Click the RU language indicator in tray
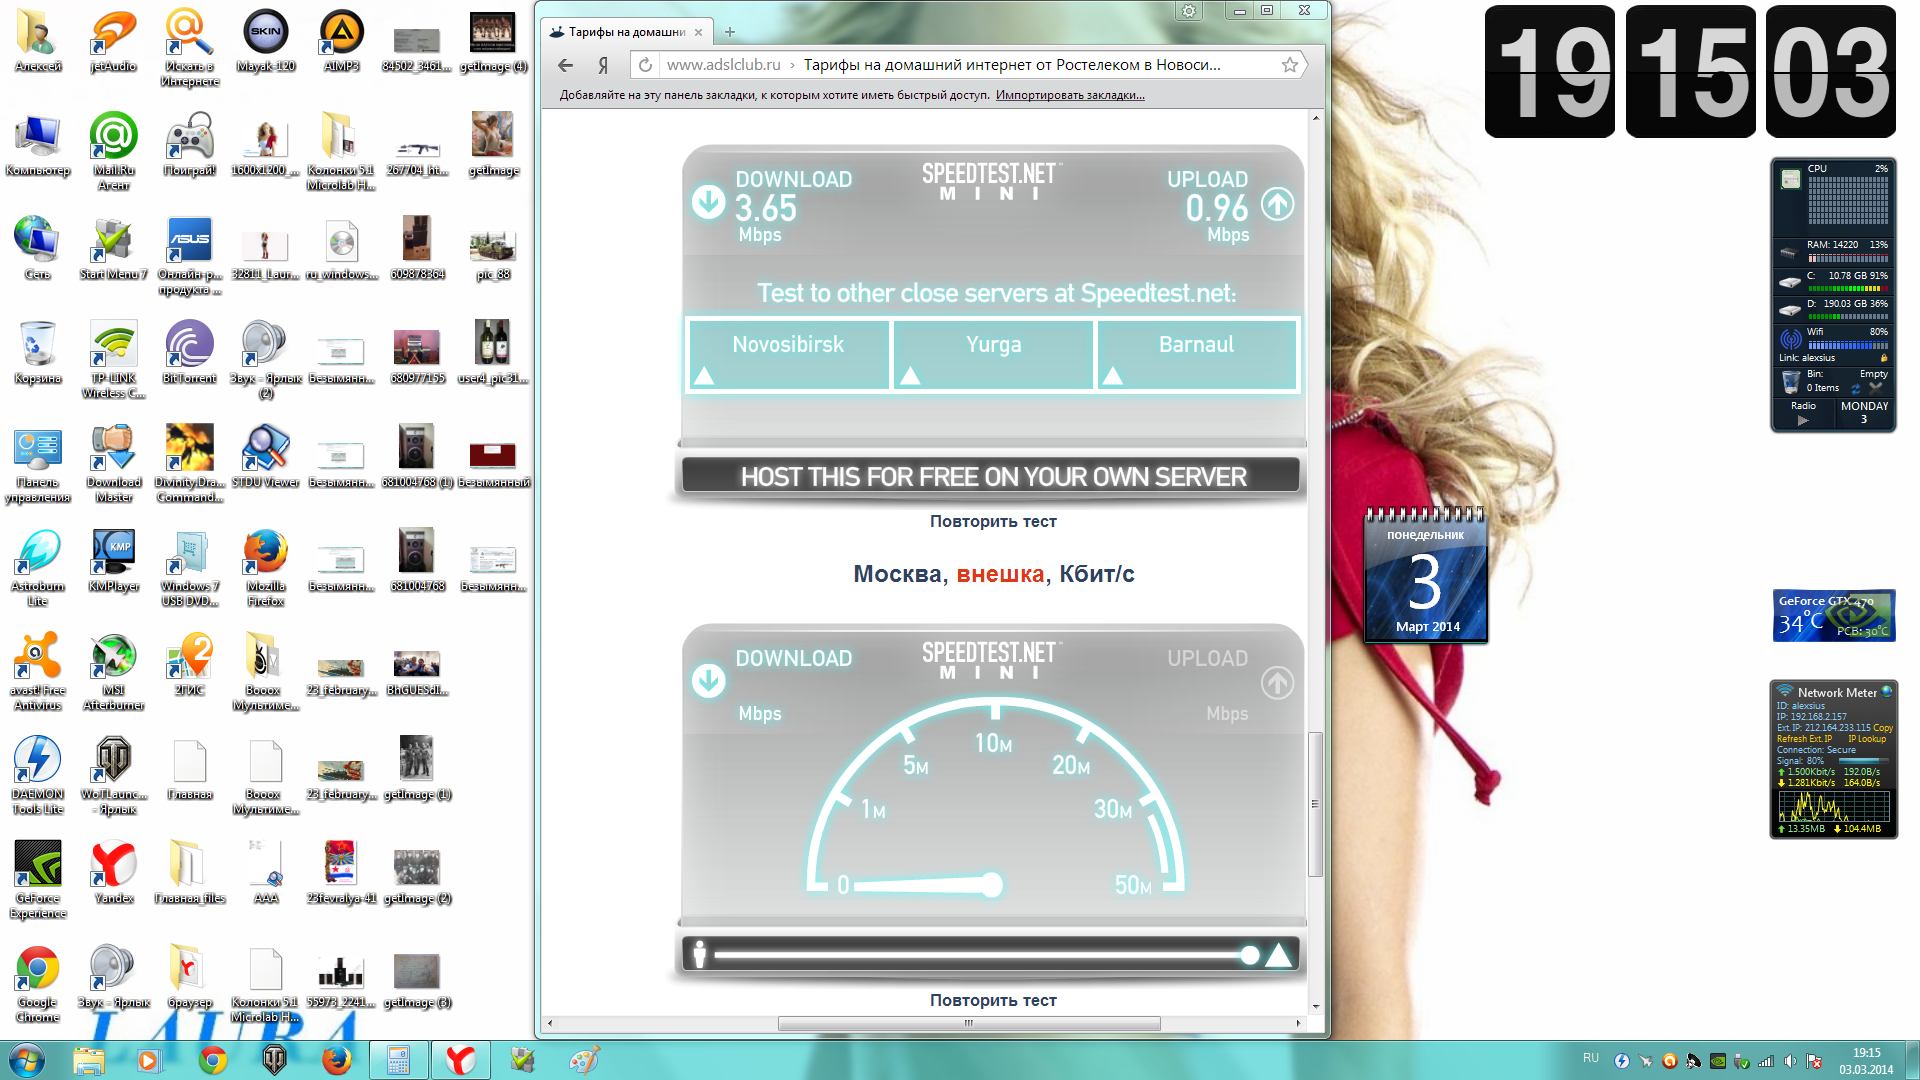Image resolution: width=1920 pixels, height=1080 pixels. tap(1590, 1058)
